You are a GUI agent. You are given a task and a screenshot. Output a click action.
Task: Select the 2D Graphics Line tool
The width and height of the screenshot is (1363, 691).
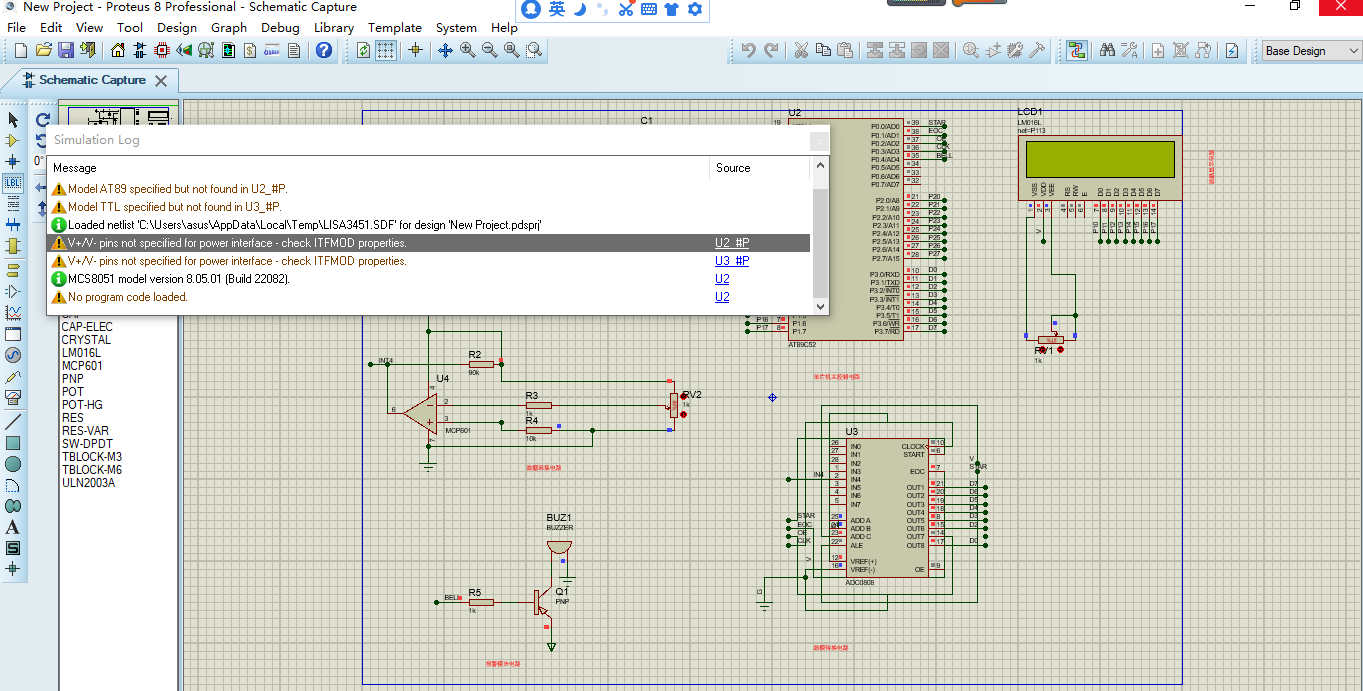coord(13,420)
